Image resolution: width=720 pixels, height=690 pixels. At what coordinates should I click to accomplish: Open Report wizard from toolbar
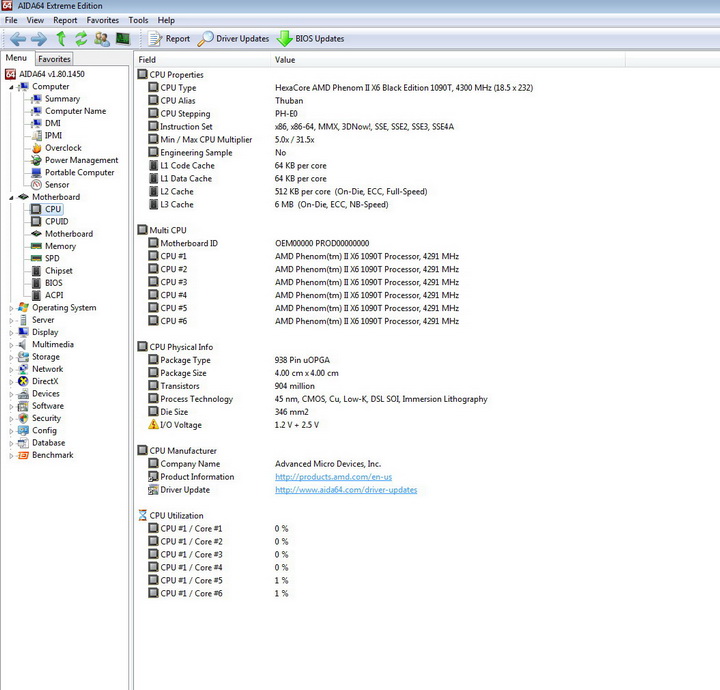pyautogui.click(x=169, y=39)
